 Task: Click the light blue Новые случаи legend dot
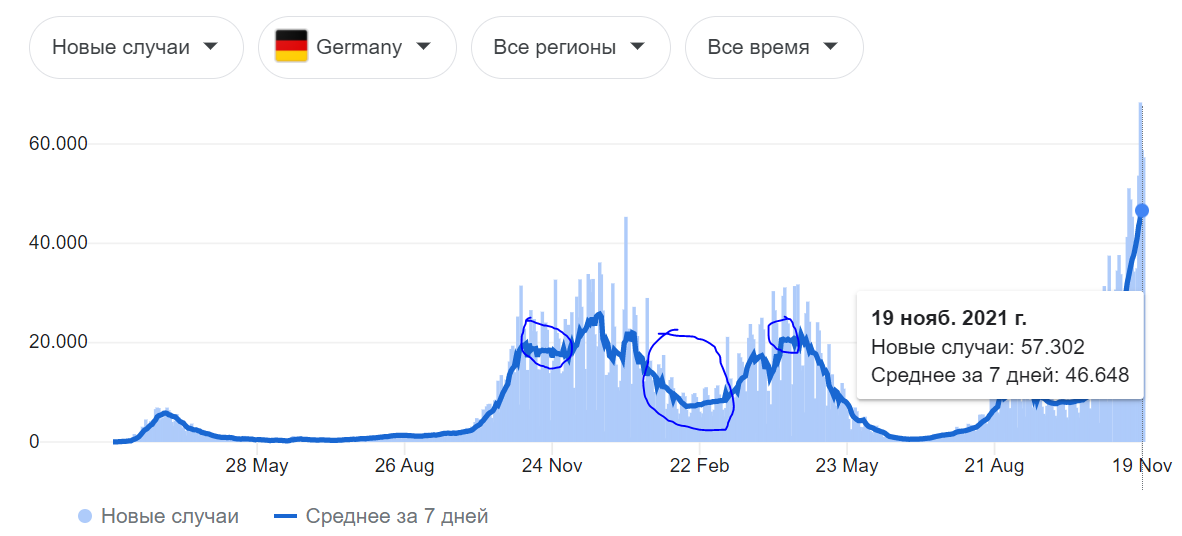point(85,516)
